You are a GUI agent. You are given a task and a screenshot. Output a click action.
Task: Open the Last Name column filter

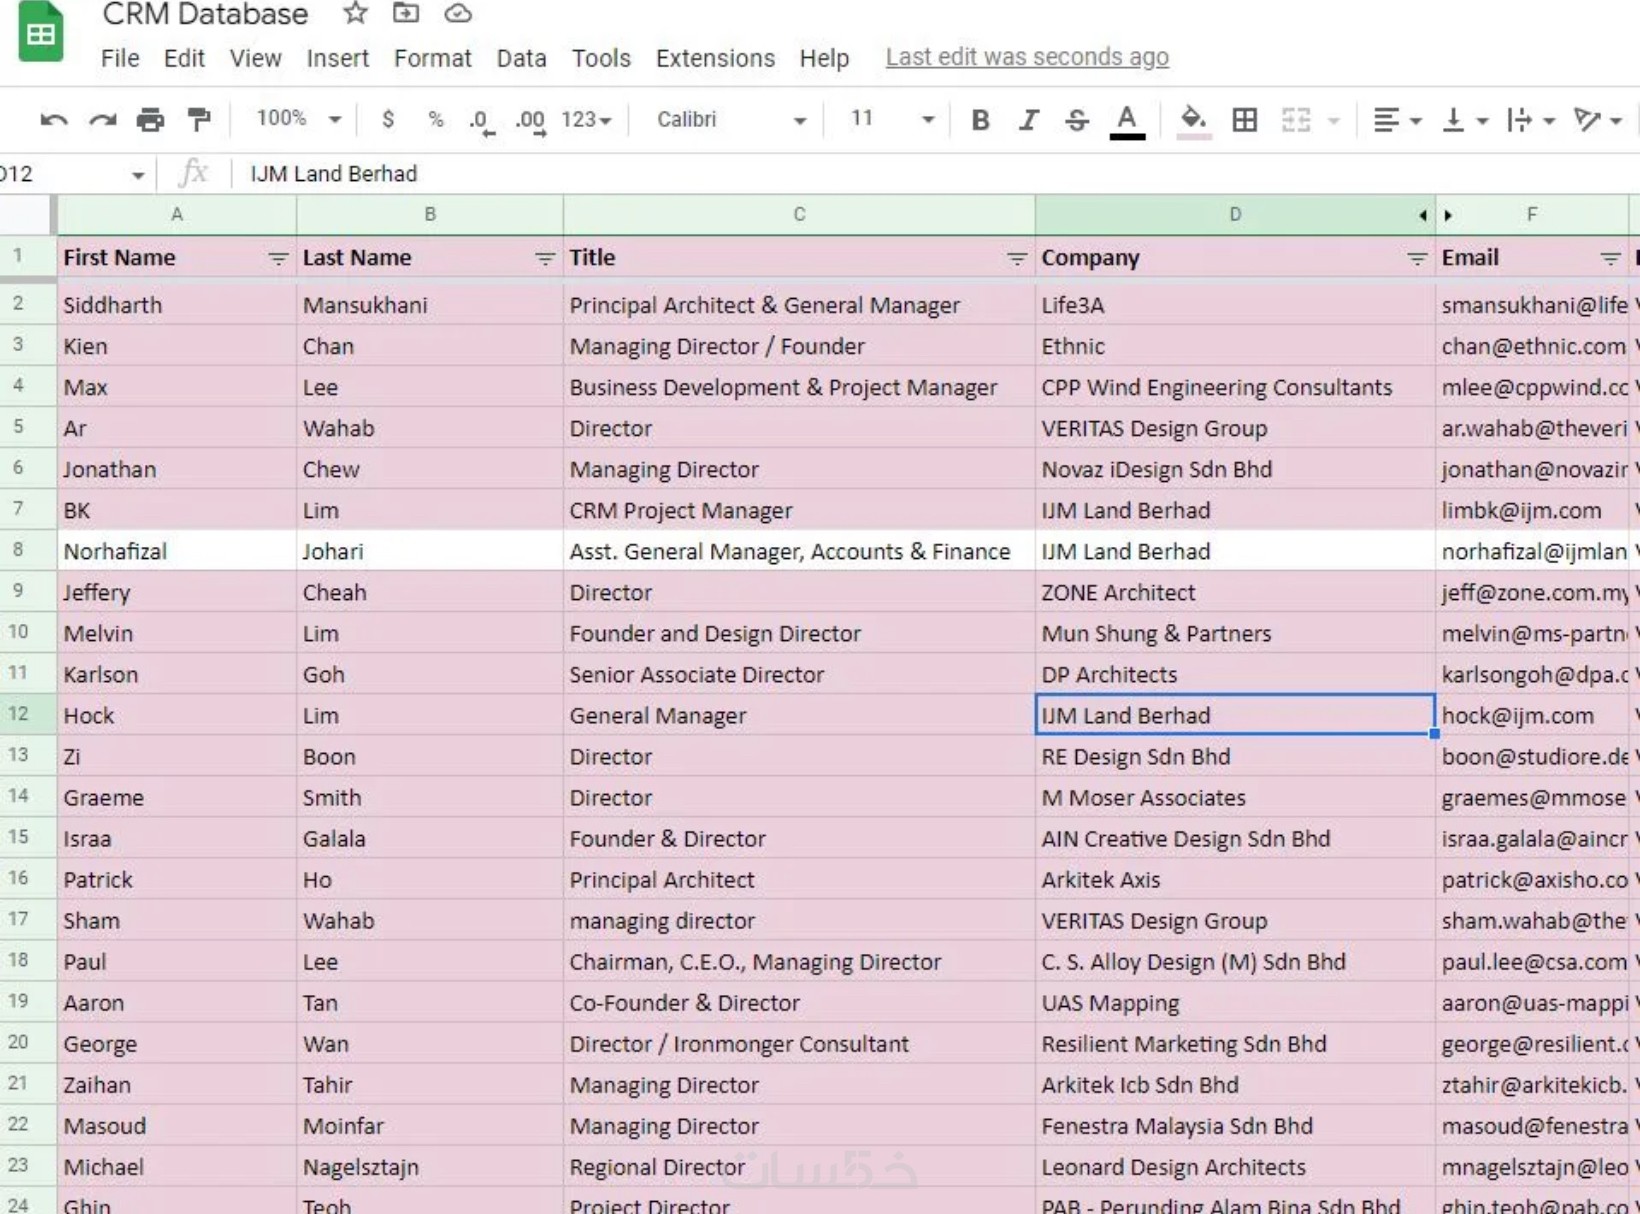pyautogui.click(x=544, y=259)
